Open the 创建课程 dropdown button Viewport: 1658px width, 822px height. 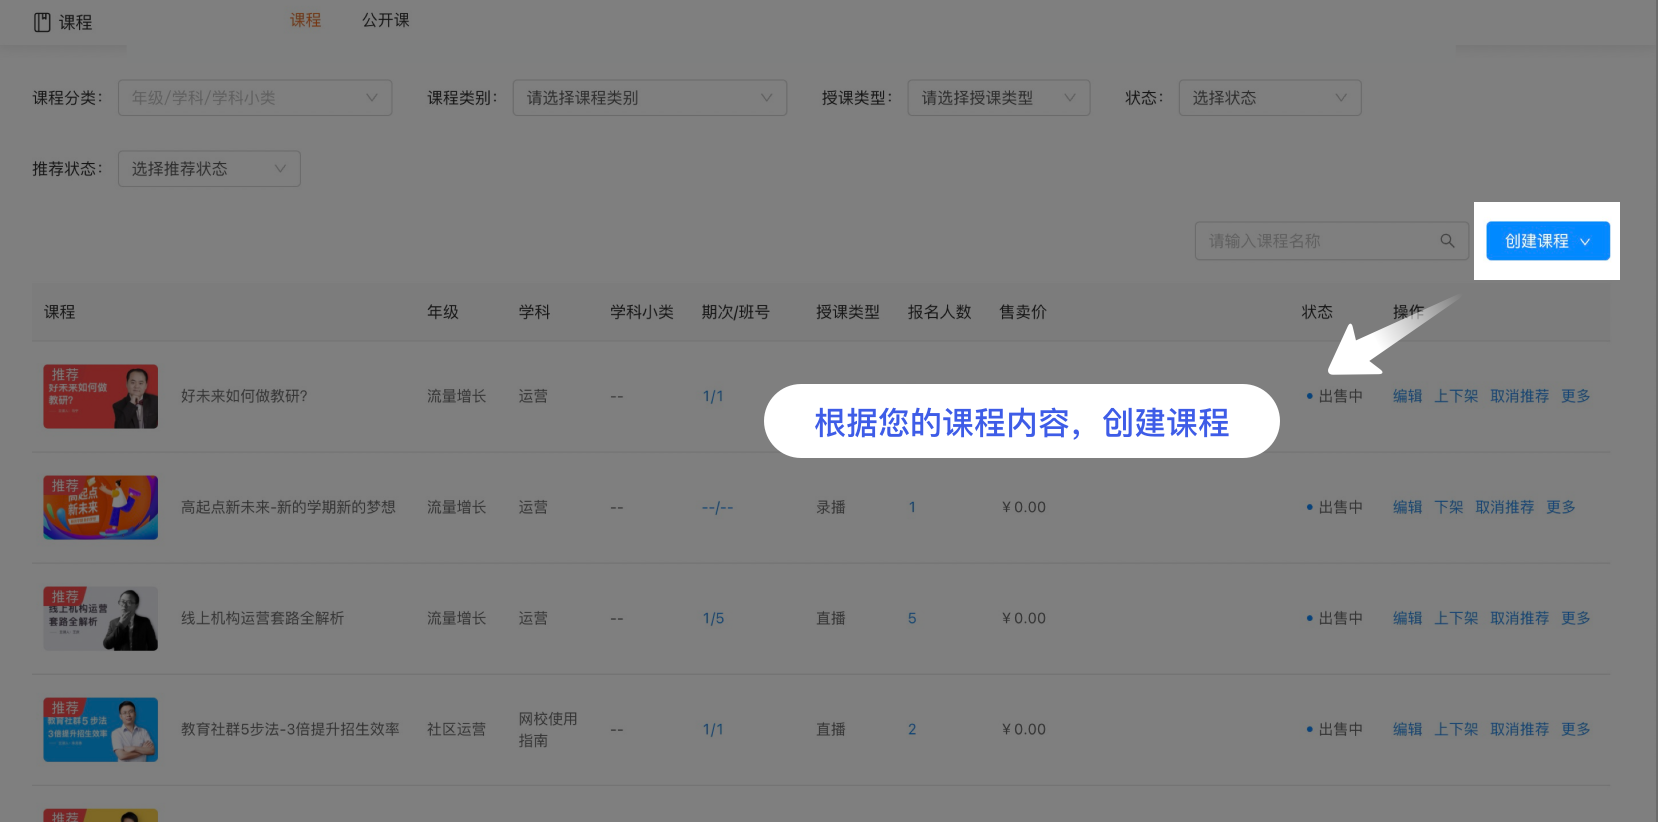coord(1547,241)
